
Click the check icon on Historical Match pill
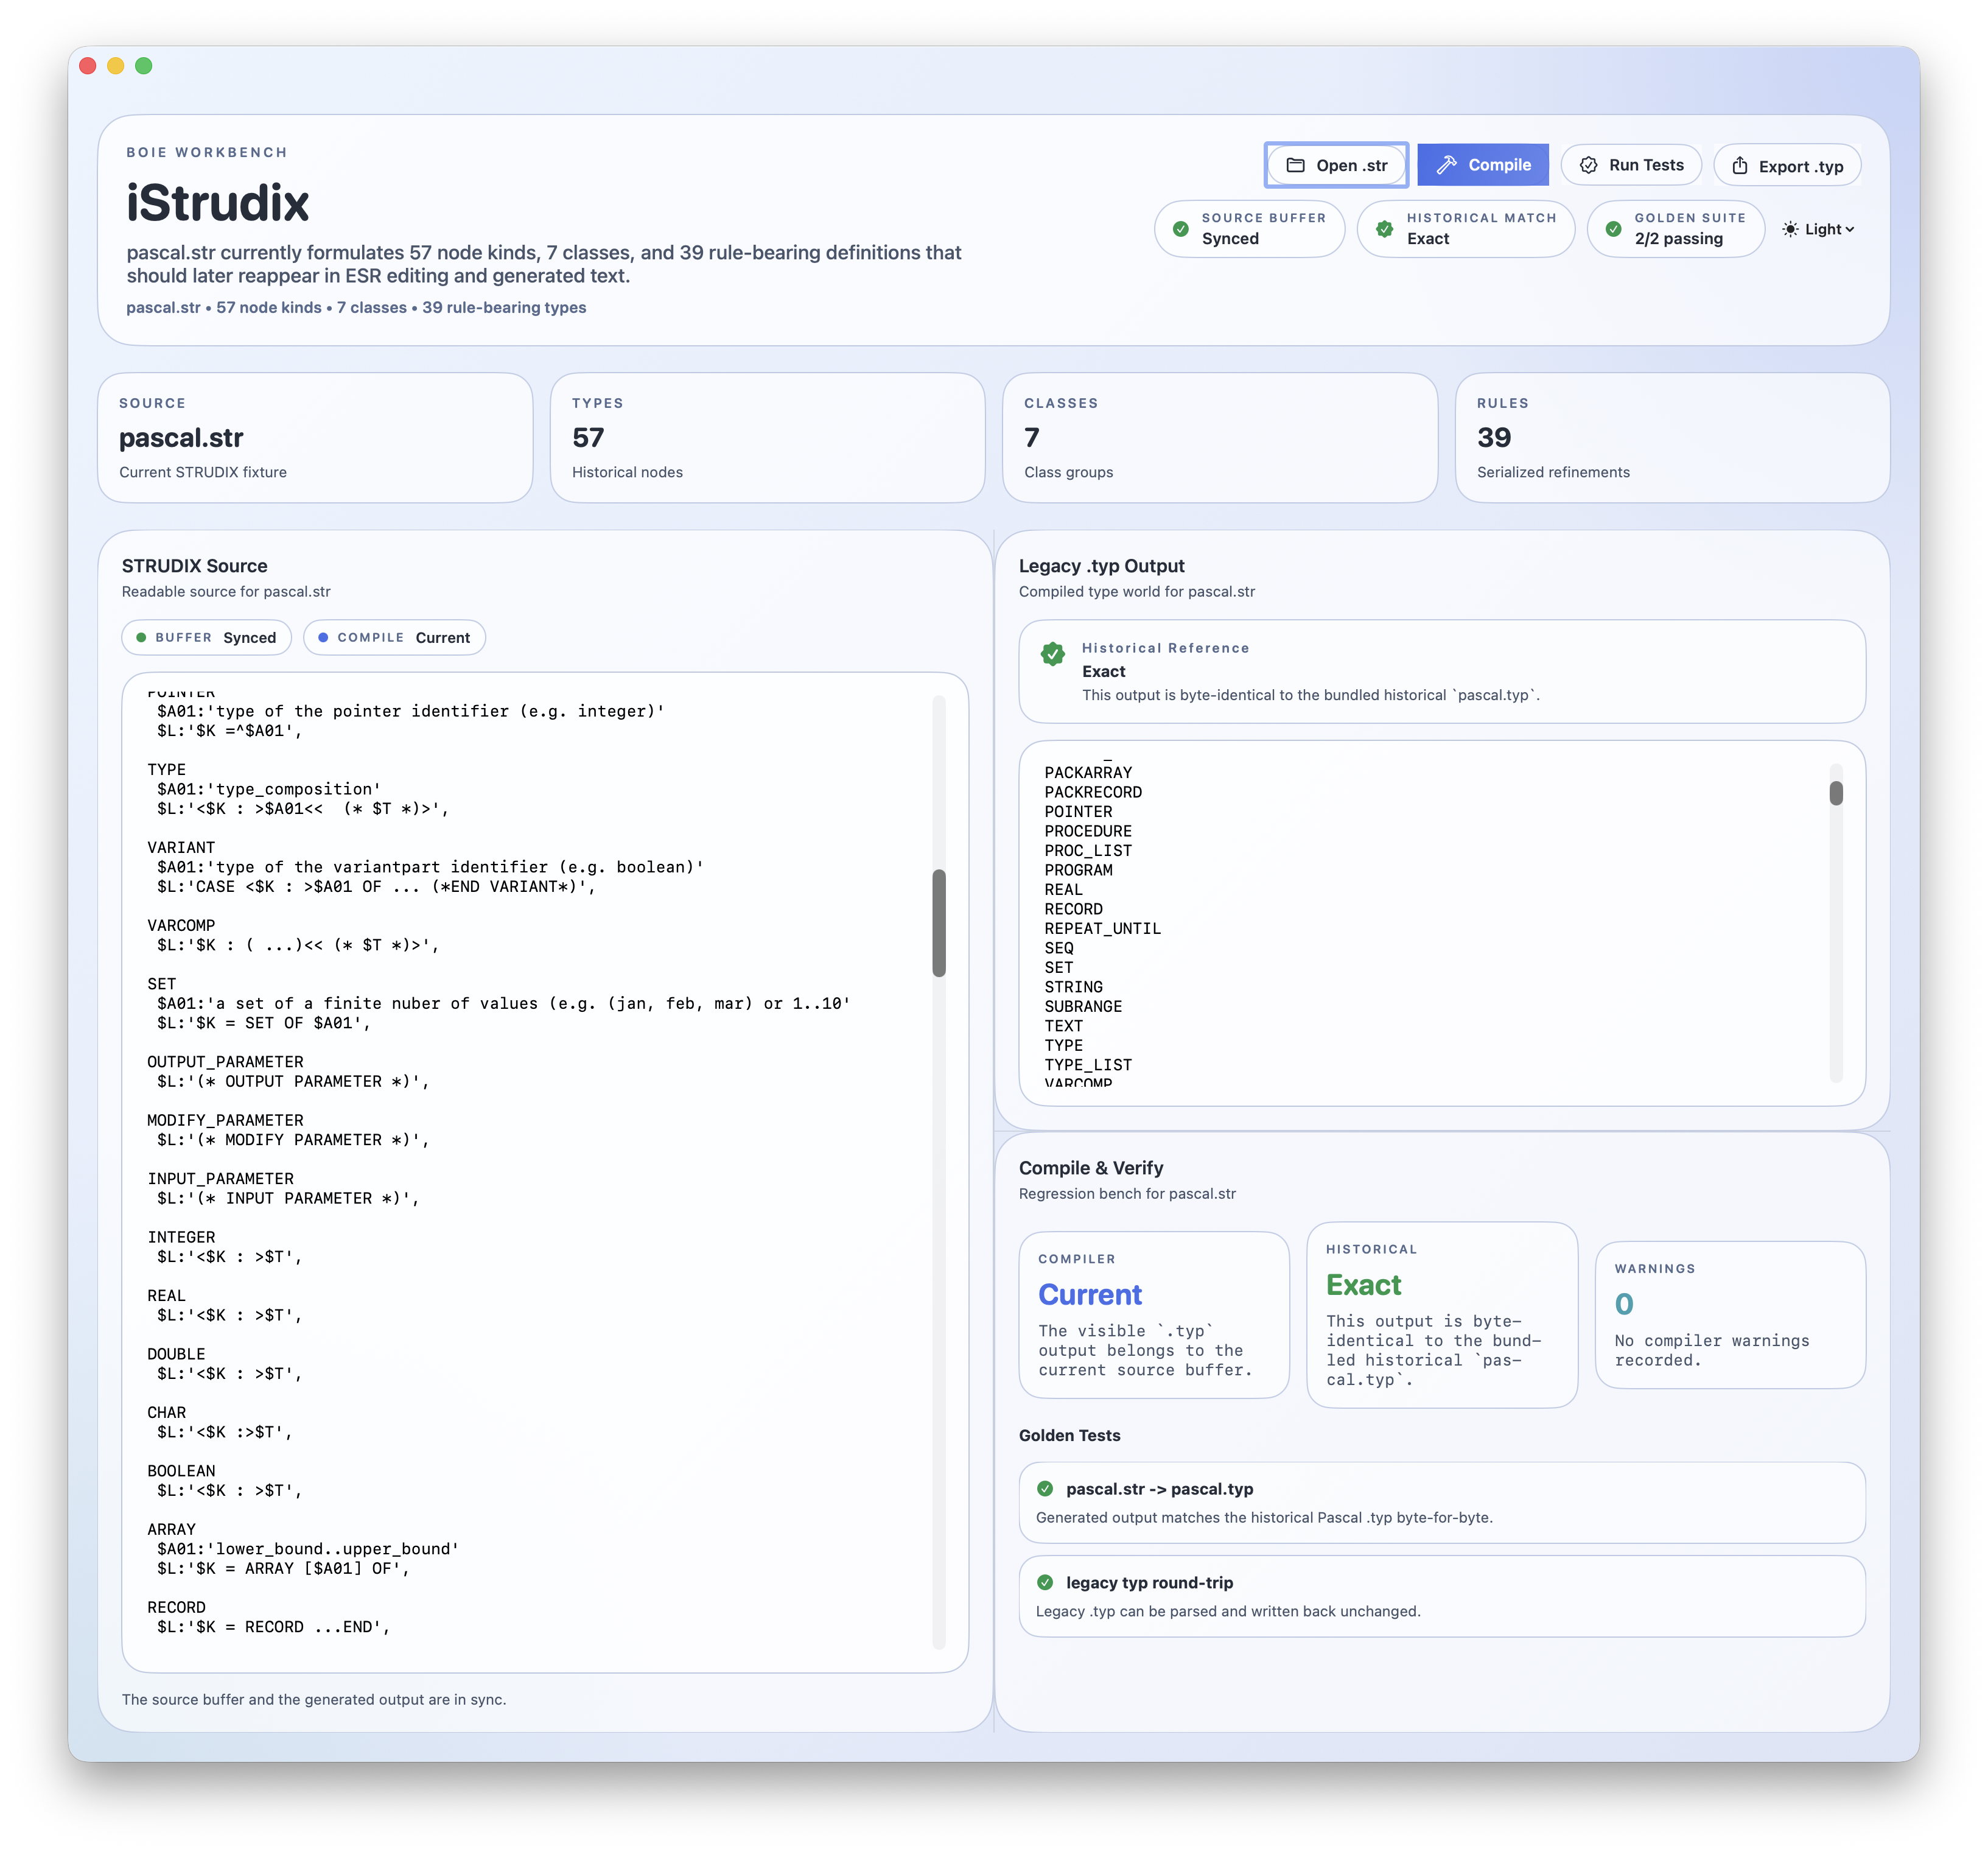[1385, 229]
